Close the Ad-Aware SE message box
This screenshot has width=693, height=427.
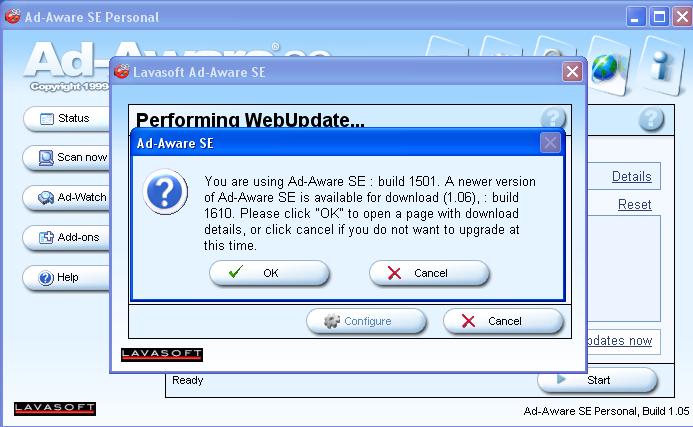(x=550, y=143)
